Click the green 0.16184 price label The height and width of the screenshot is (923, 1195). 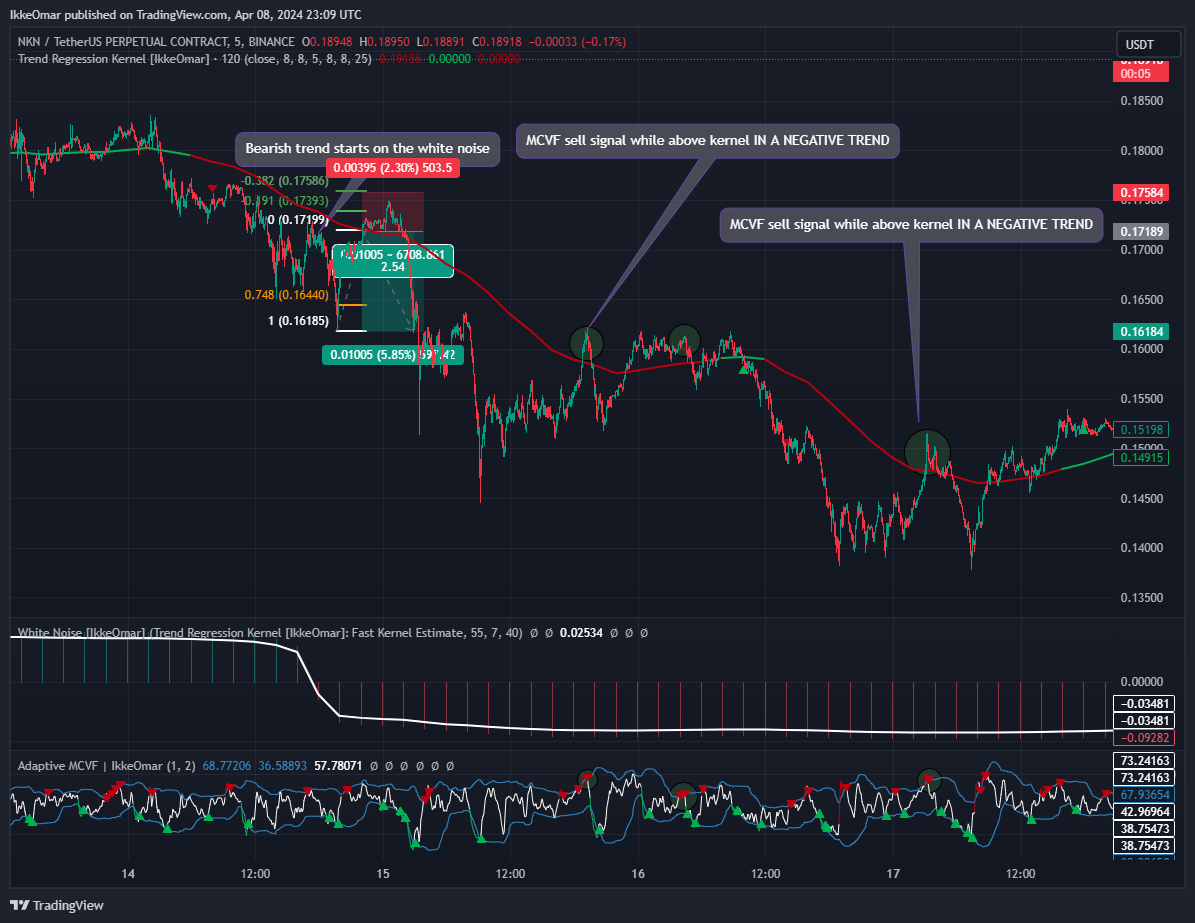point(1141,332)
